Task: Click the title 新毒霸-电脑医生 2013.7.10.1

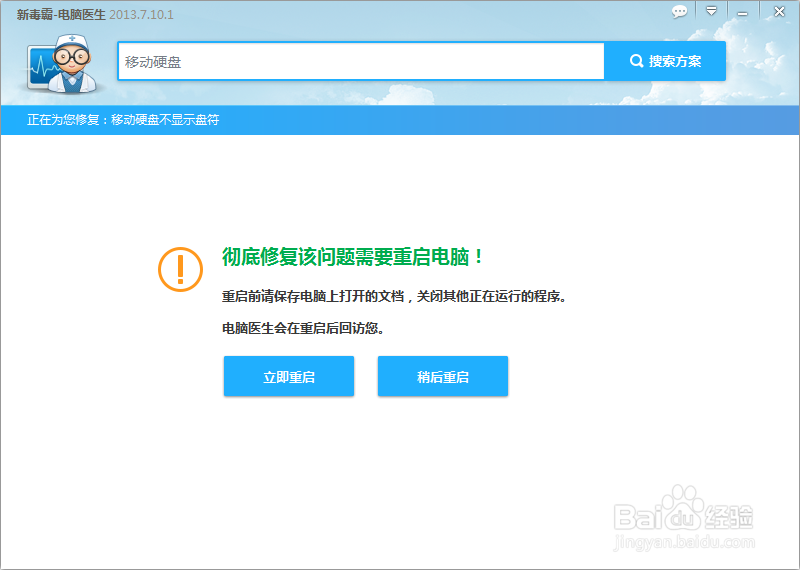Action: tap(95, 14)
